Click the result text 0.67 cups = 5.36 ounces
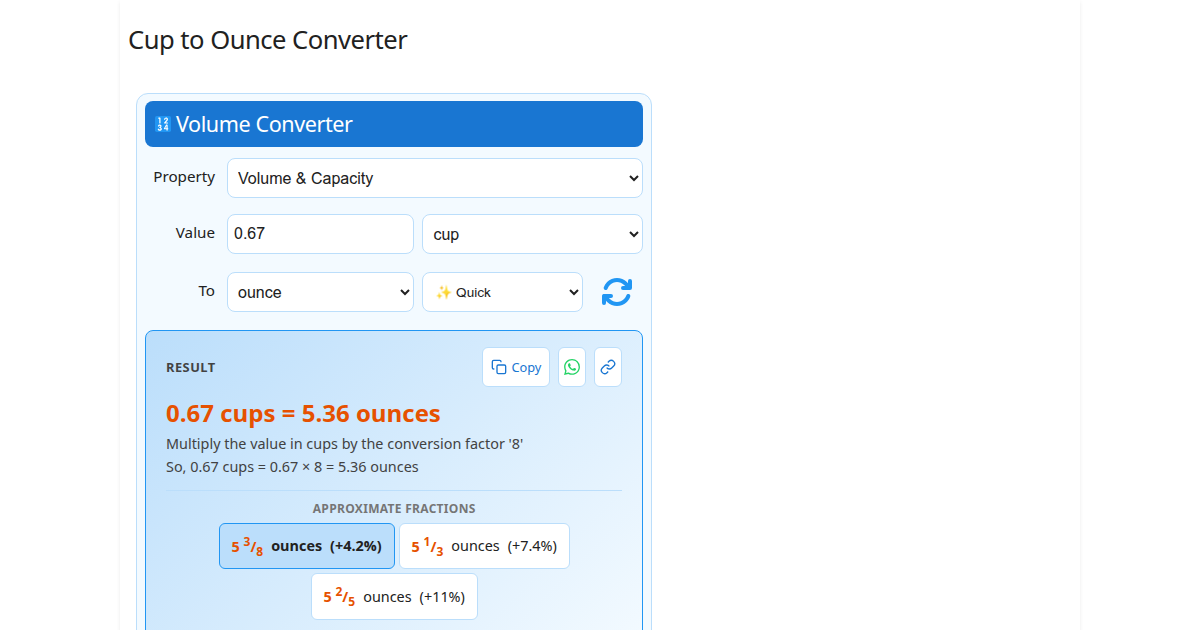The image size is (1200, 630). pos(302,413)
